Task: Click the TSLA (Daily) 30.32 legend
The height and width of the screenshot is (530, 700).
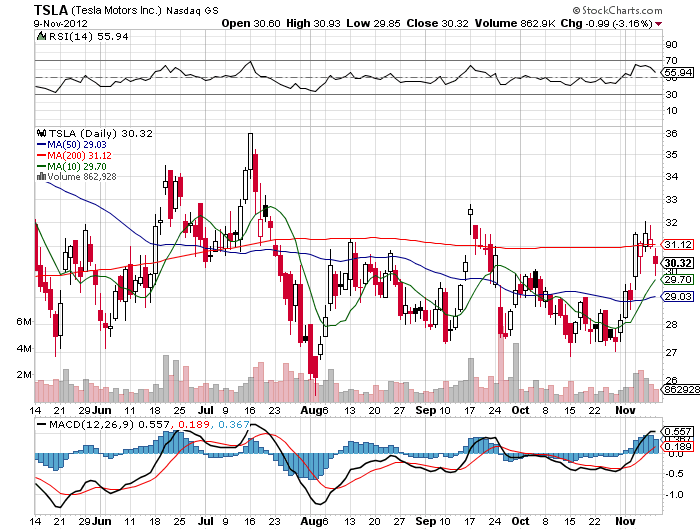Action: pyautogui.click(x=100, y=134)
